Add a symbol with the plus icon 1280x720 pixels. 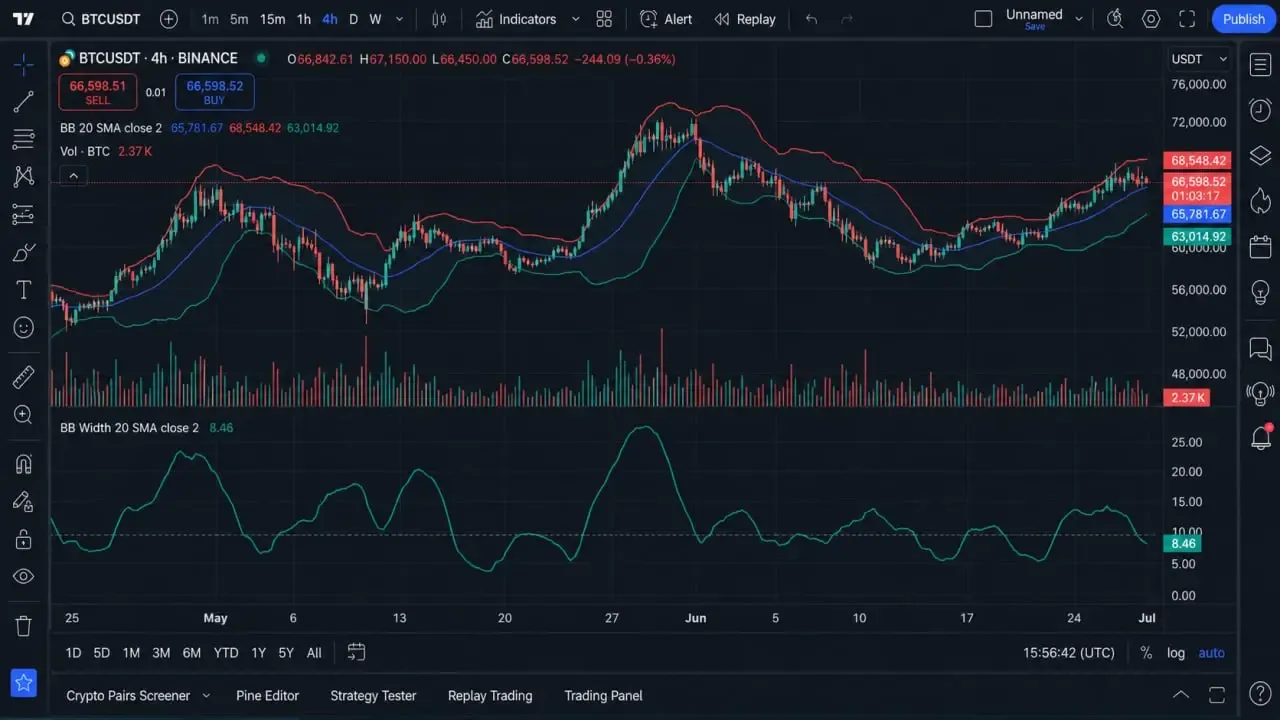(x=169, y=19)
